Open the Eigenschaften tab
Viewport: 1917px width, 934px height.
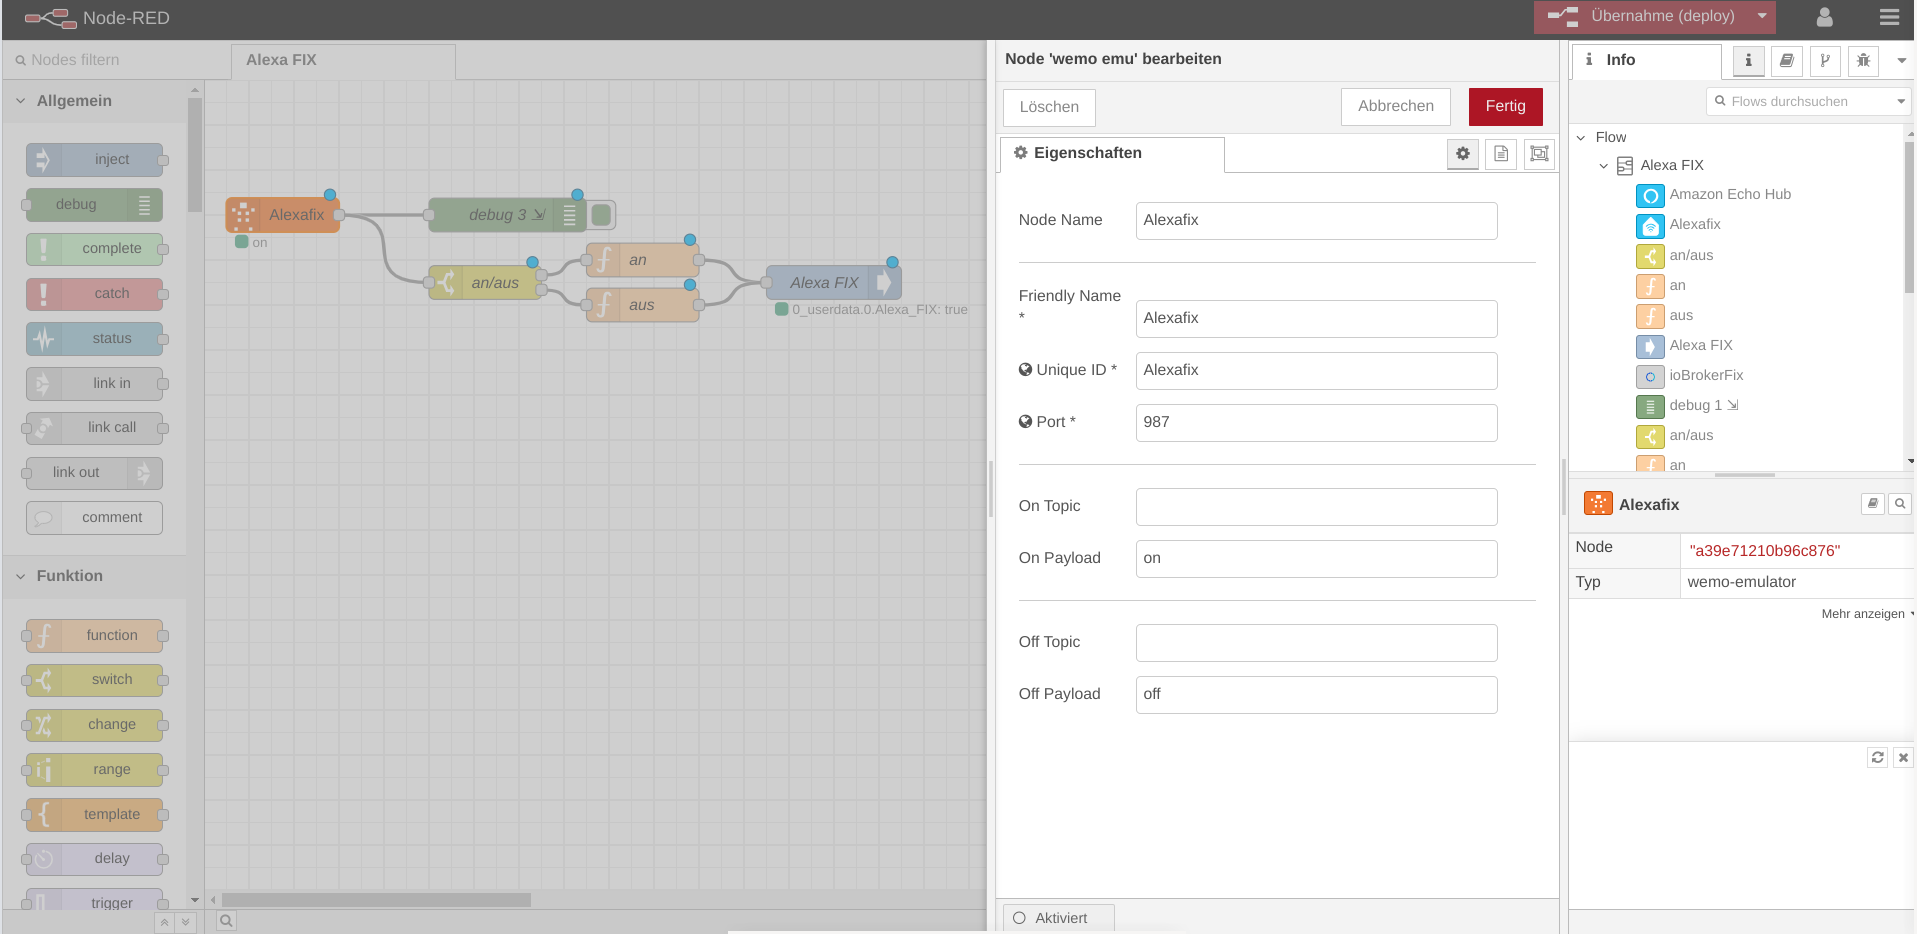(x=1112, y=153)
